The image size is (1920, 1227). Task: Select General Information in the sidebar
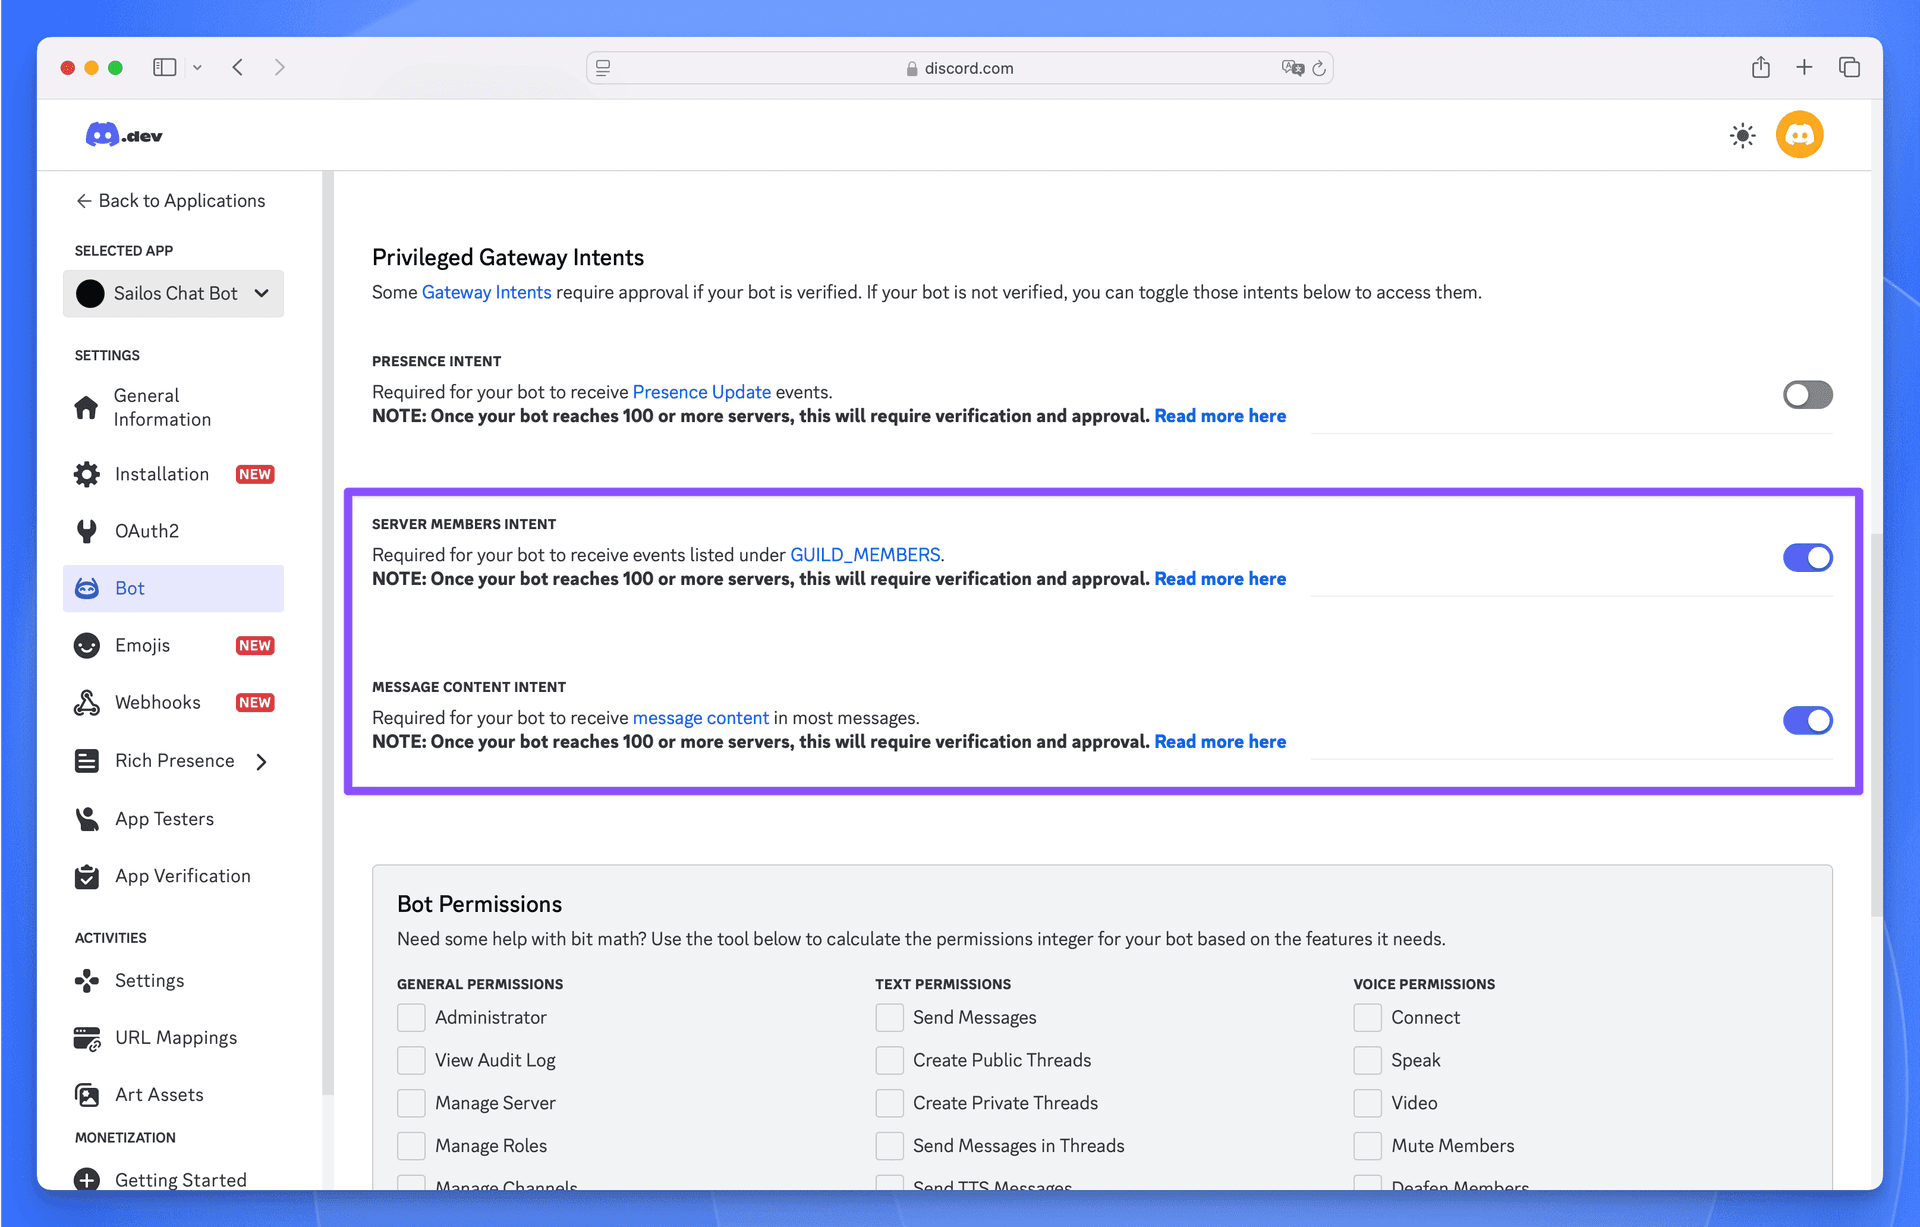(x=160, y=407)
